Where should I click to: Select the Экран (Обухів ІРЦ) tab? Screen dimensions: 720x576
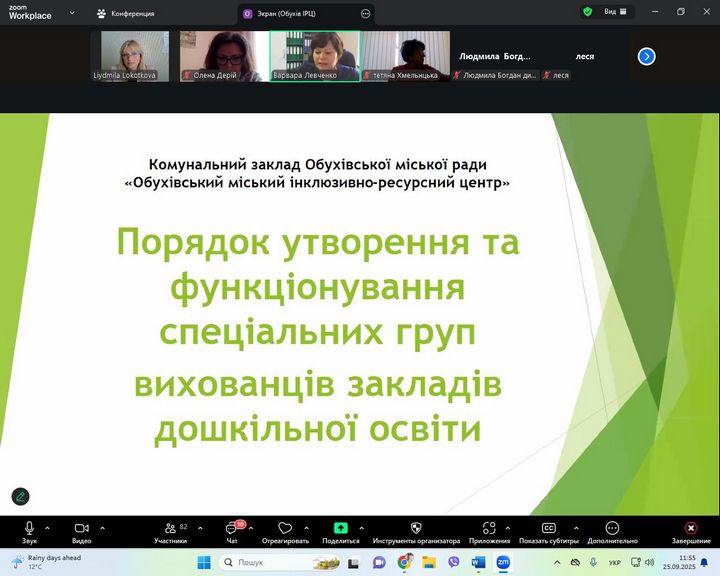tap(300, 14)
